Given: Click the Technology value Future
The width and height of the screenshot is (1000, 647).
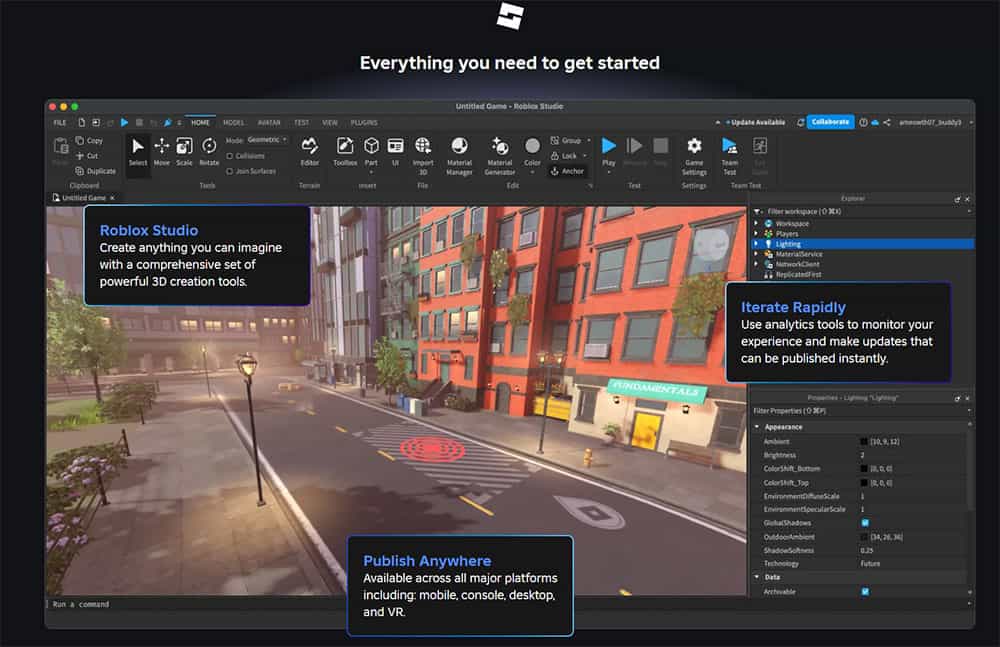Looking at the screenshot, I should click(x=870, y=563).
